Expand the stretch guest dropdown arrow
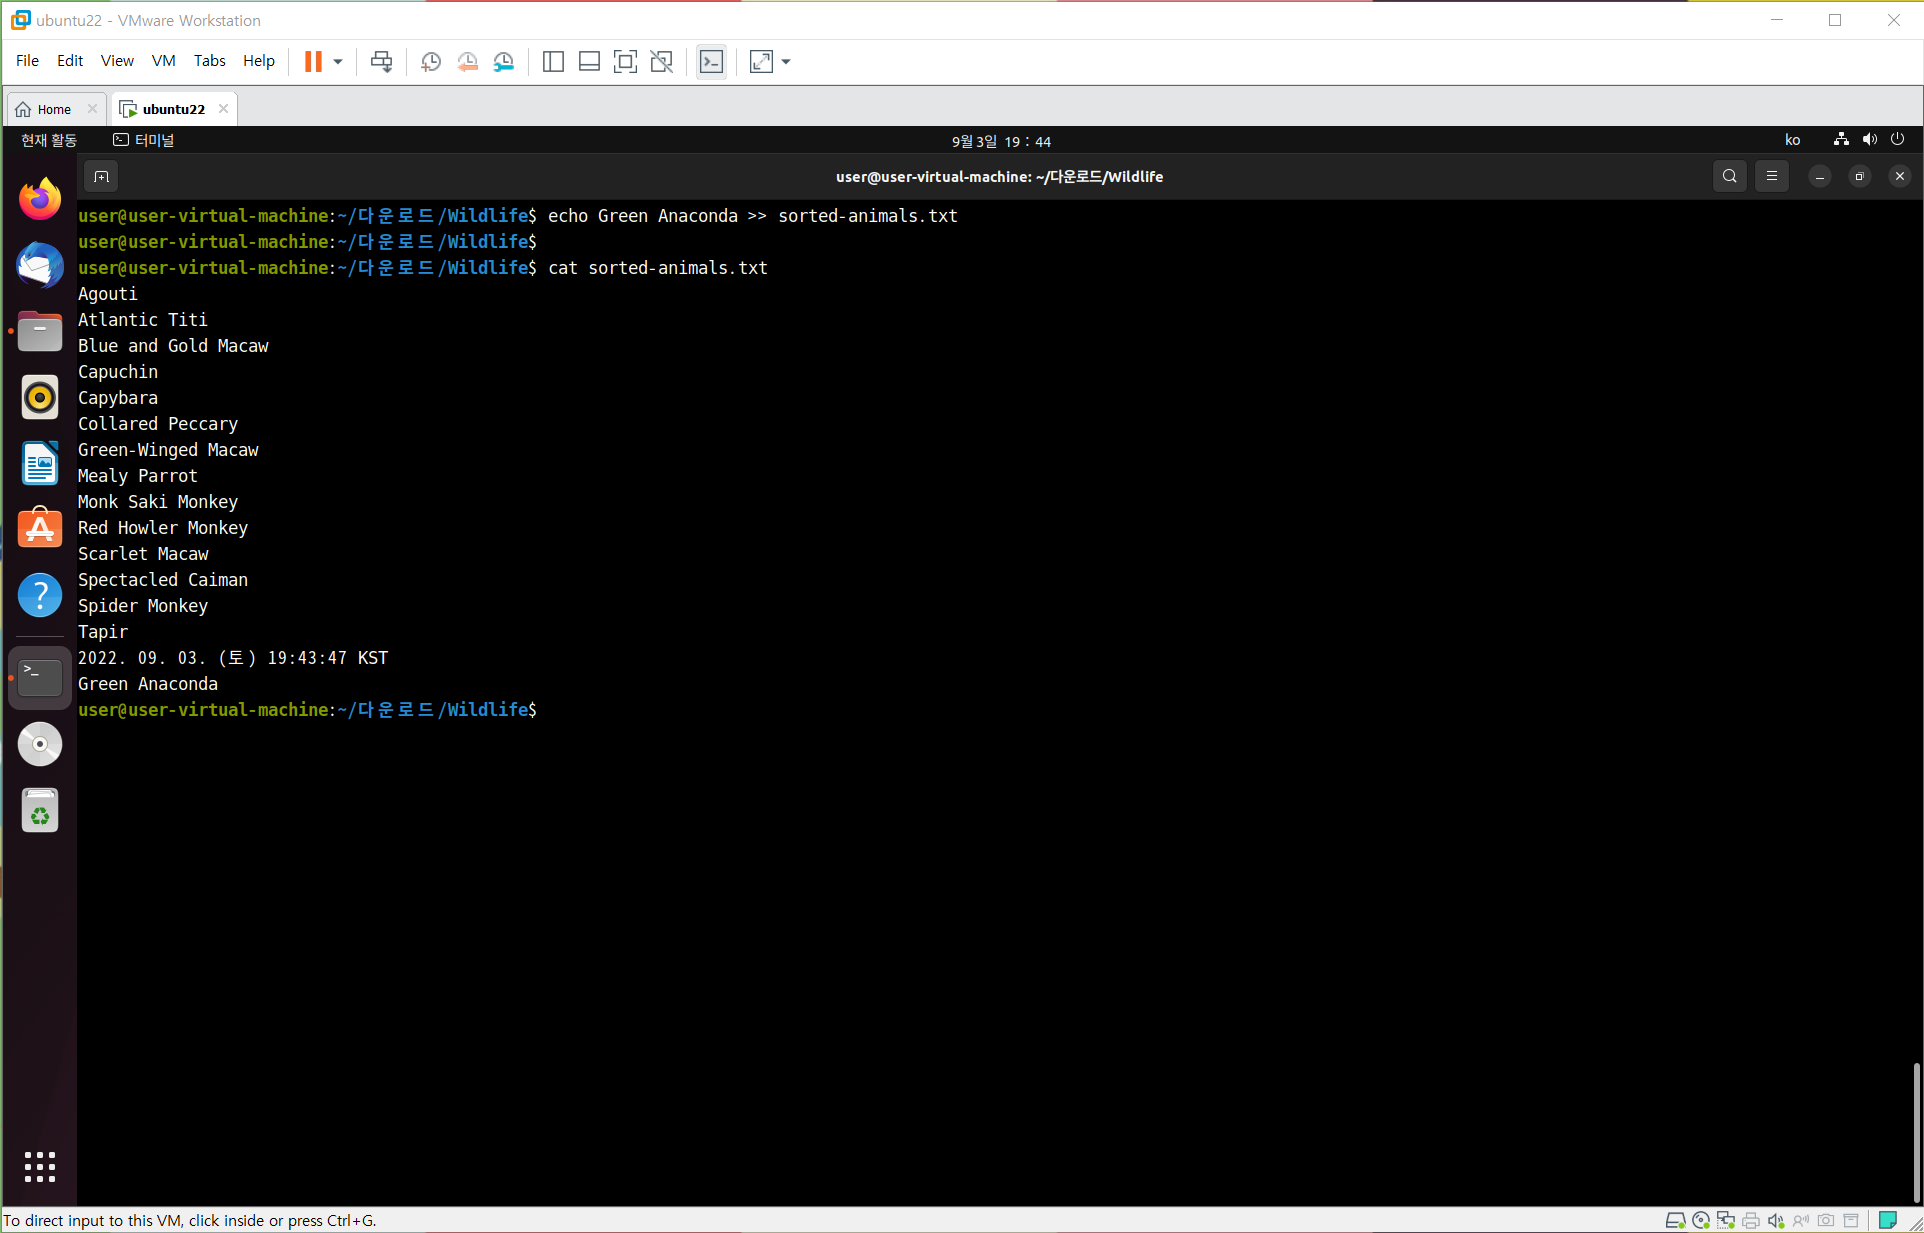The height and width of the screenshot is (1233, 1924). pos(786,62)
